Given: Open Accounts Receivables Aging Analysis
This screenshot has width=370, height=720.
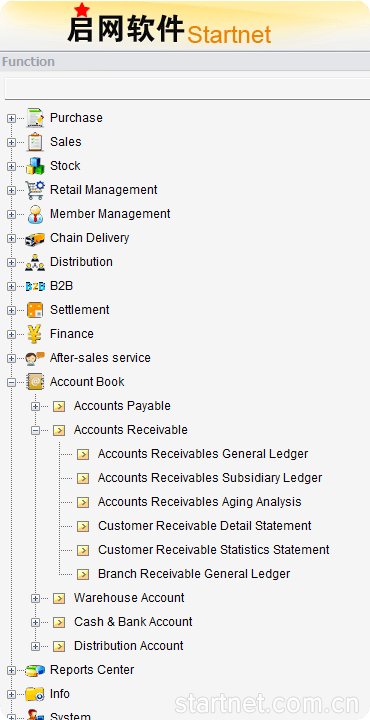Looking at the screenshot, I should [x=200, y=502].
